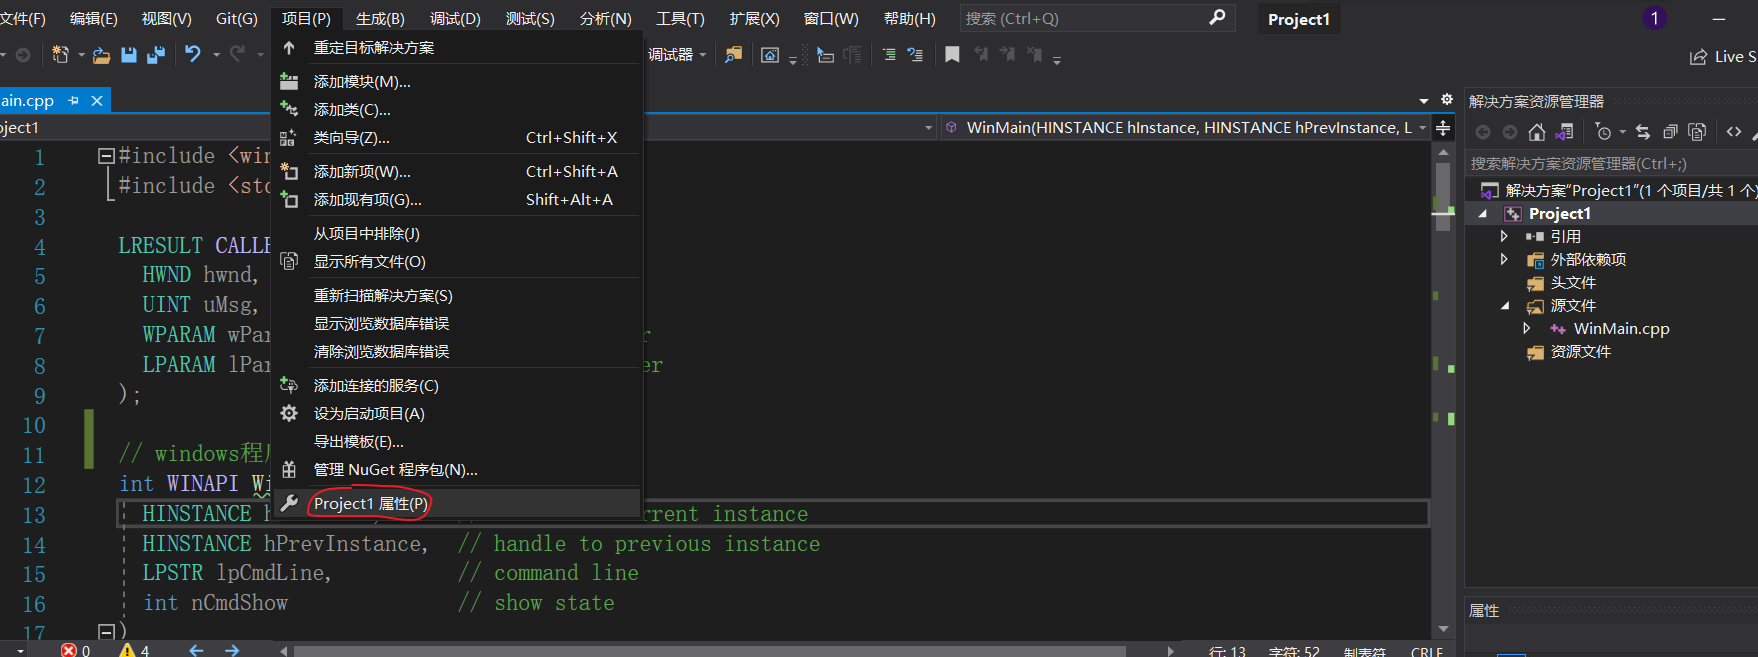This screenshot has height=657, width=1758.
Task: Open the 工具(T) menu
Action: tap(680, 19)
